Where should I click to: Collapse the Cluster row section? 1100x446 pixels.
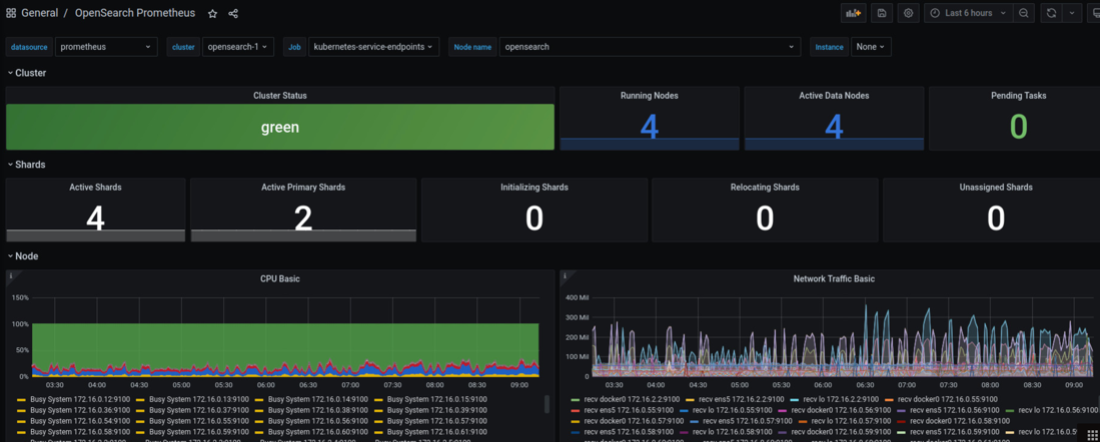29,73
